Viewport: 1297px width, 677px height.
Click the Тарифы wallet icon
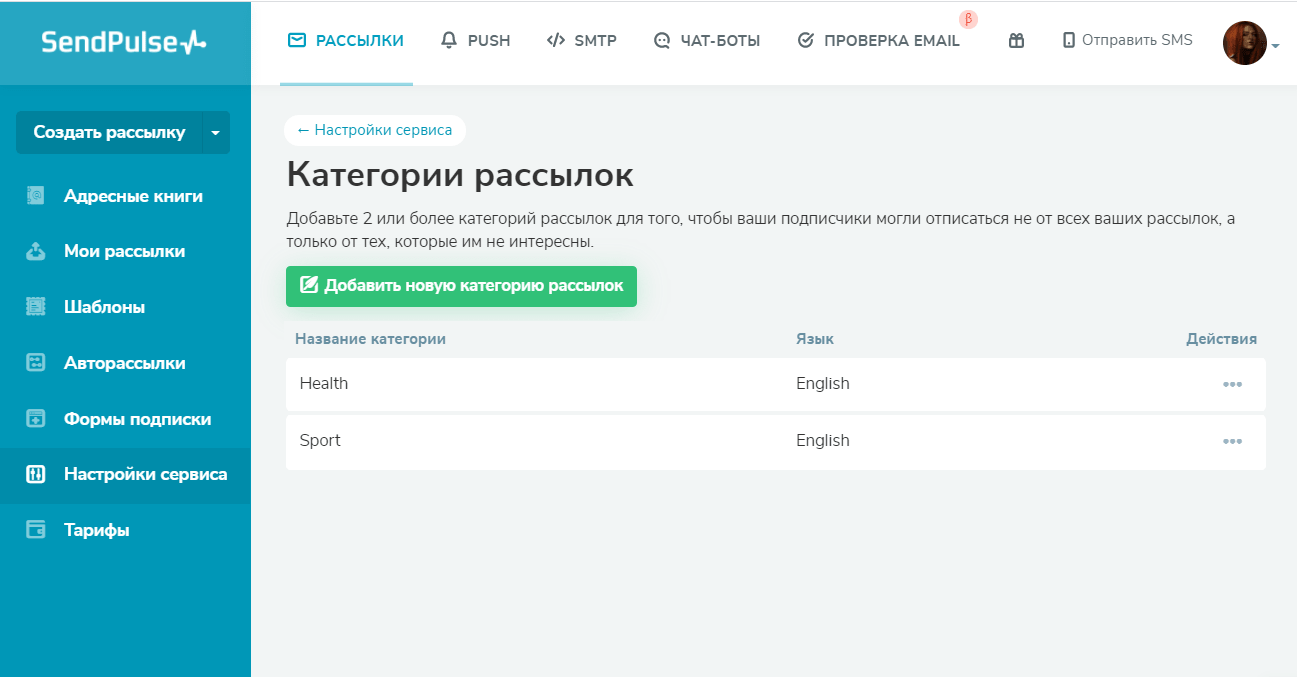36,530
